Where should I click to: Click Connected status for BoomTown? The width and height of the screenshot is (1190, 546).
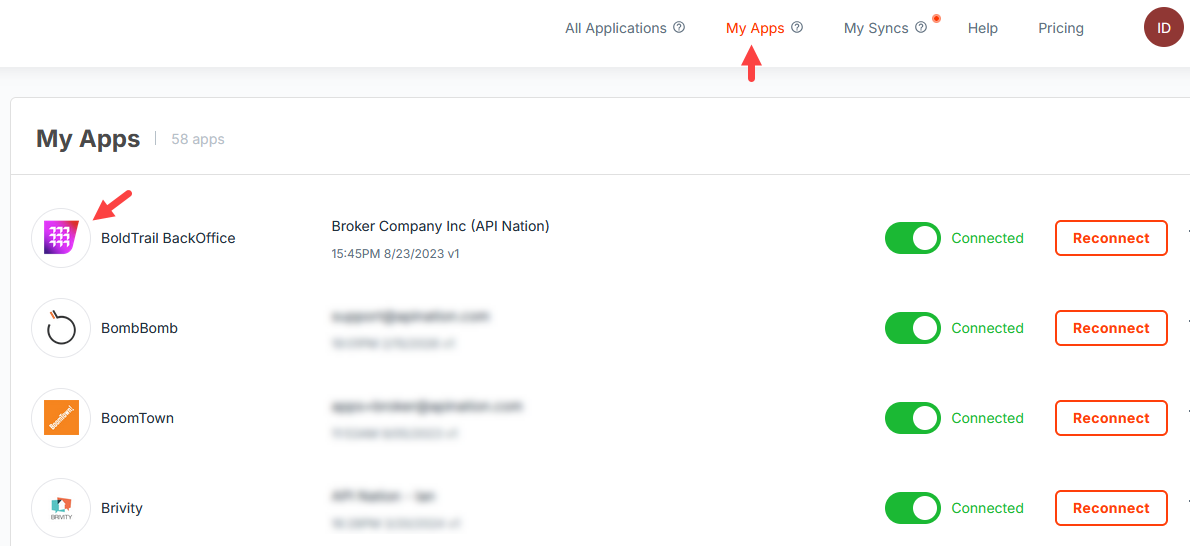987,418
